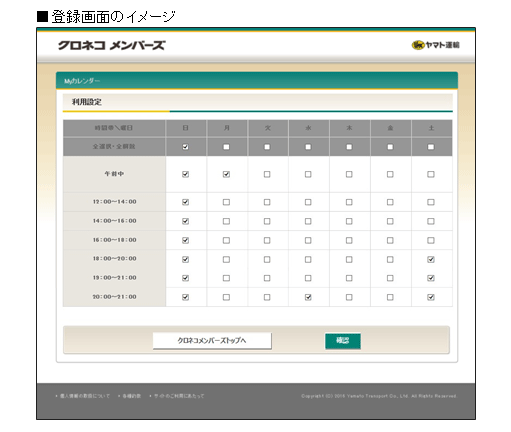This screenshot has height=432, width=511.
Task: Check 12:00~14:00 checkbox for 土
Action: (431, 202)
